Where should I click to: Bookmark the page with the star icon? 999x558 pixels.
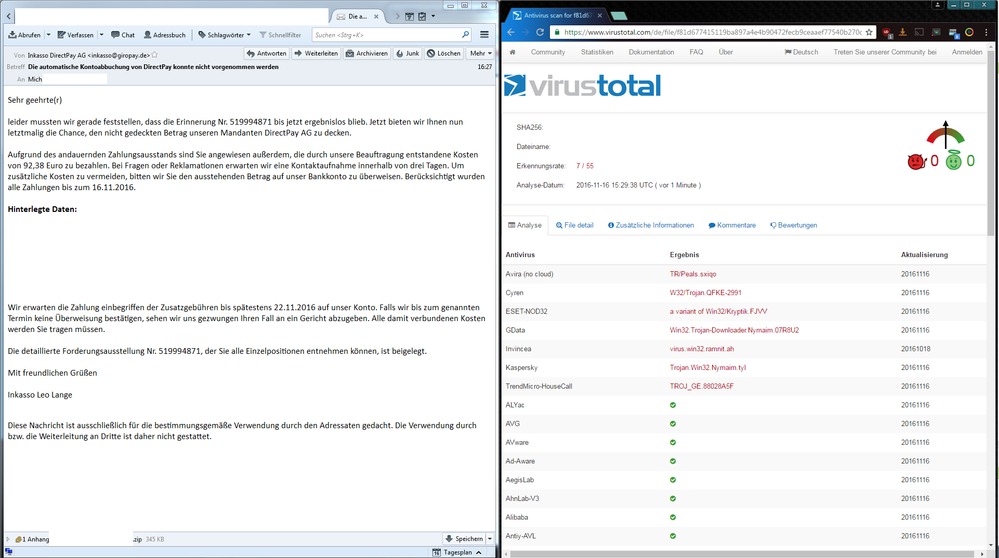868,32
